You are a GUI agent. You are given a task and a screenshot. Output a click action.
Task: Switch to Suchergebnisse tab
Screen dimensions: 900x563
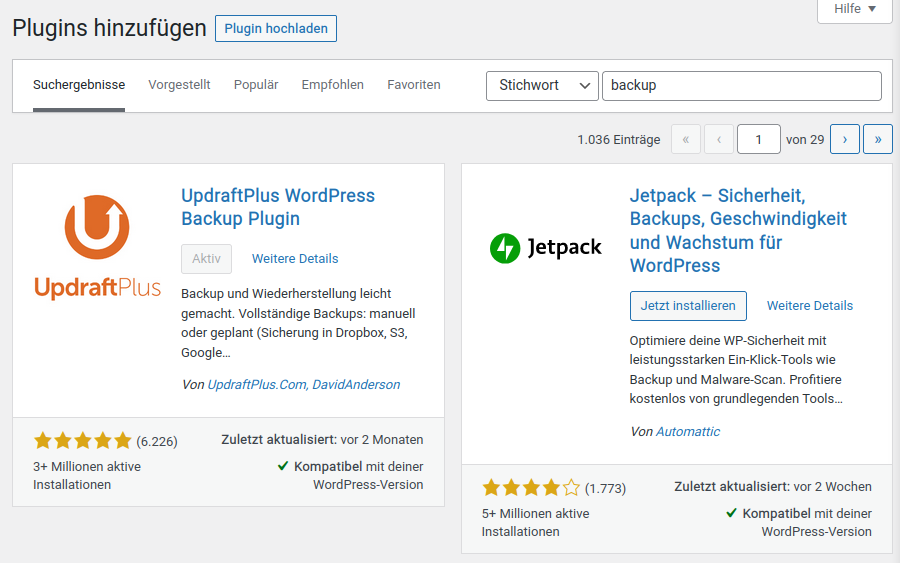click(x=79, y=85)
